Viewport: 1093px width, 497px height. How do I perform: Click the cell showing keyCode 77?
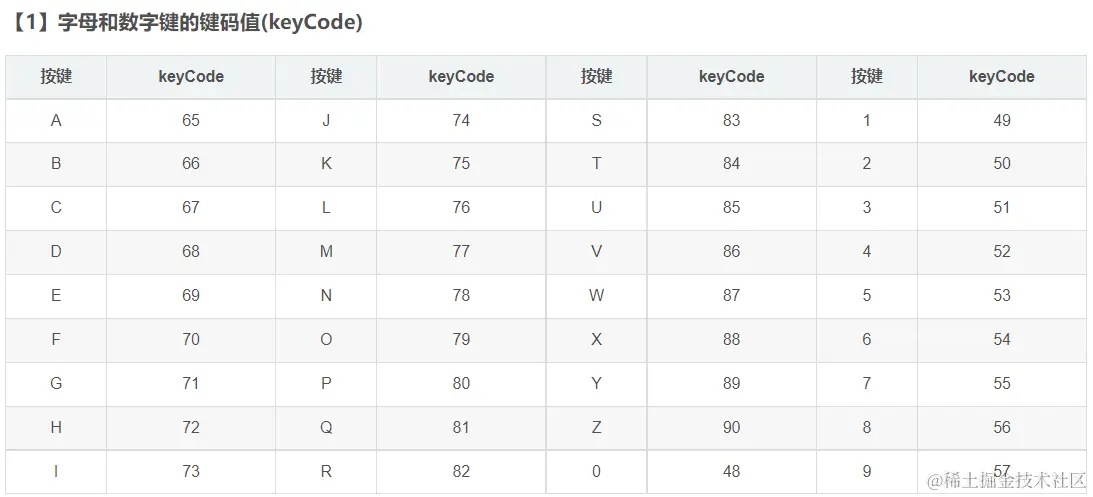[461, 251]
